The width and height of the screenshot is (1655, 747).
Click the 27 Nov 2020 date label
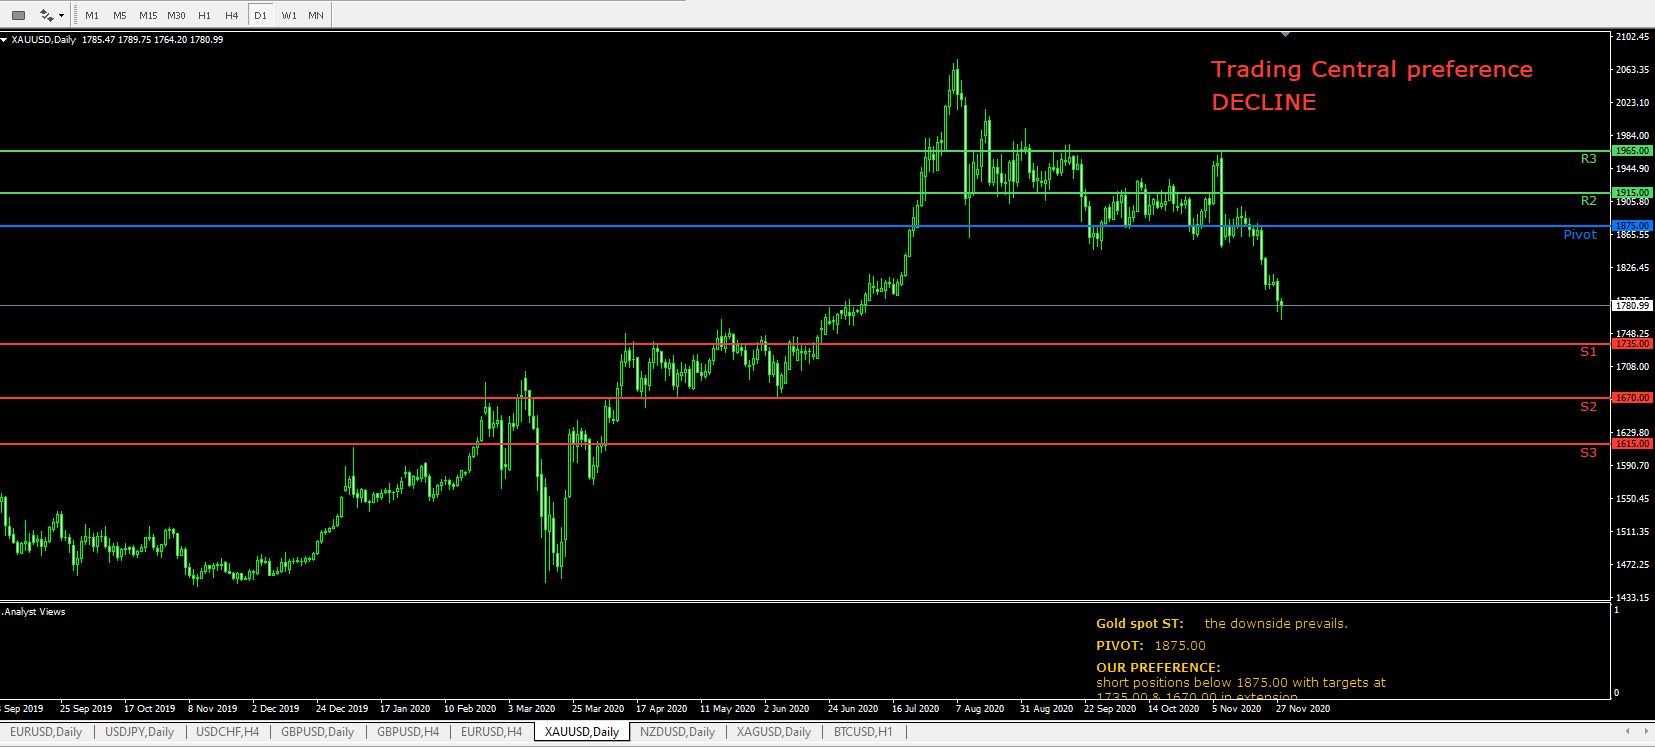[1303, 709]
